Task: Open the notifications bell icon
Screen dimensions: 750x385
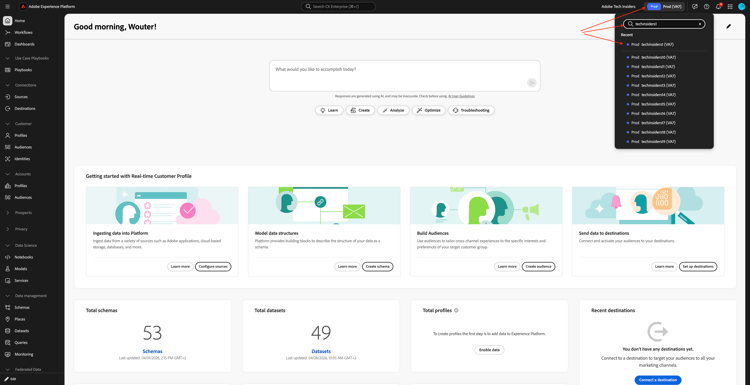Action: point(718,7)
